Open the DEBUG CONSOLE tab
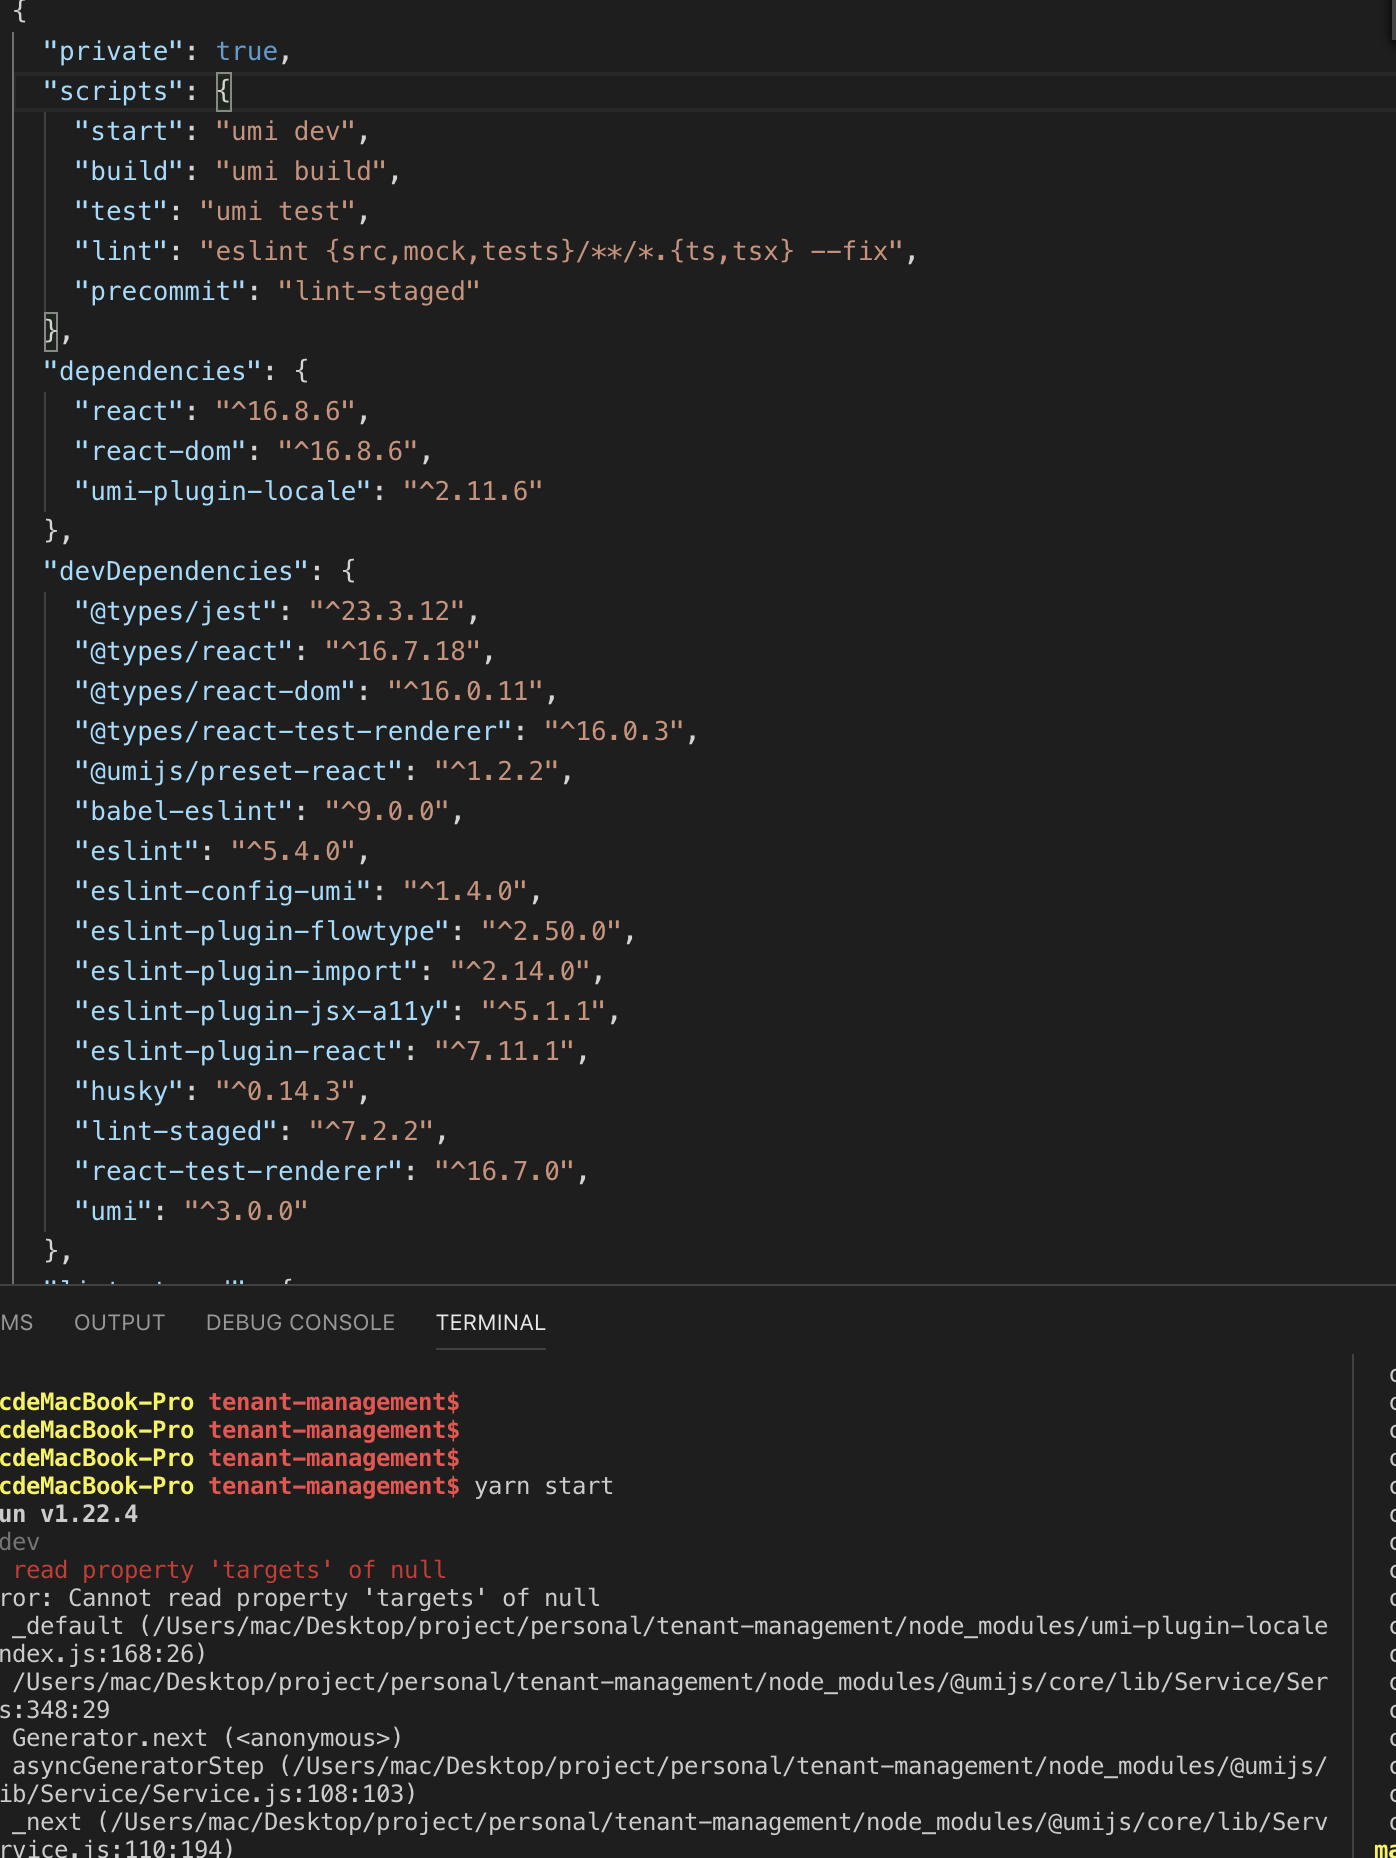This screenshot has height=1858, width=1396. pos(300,1322)
